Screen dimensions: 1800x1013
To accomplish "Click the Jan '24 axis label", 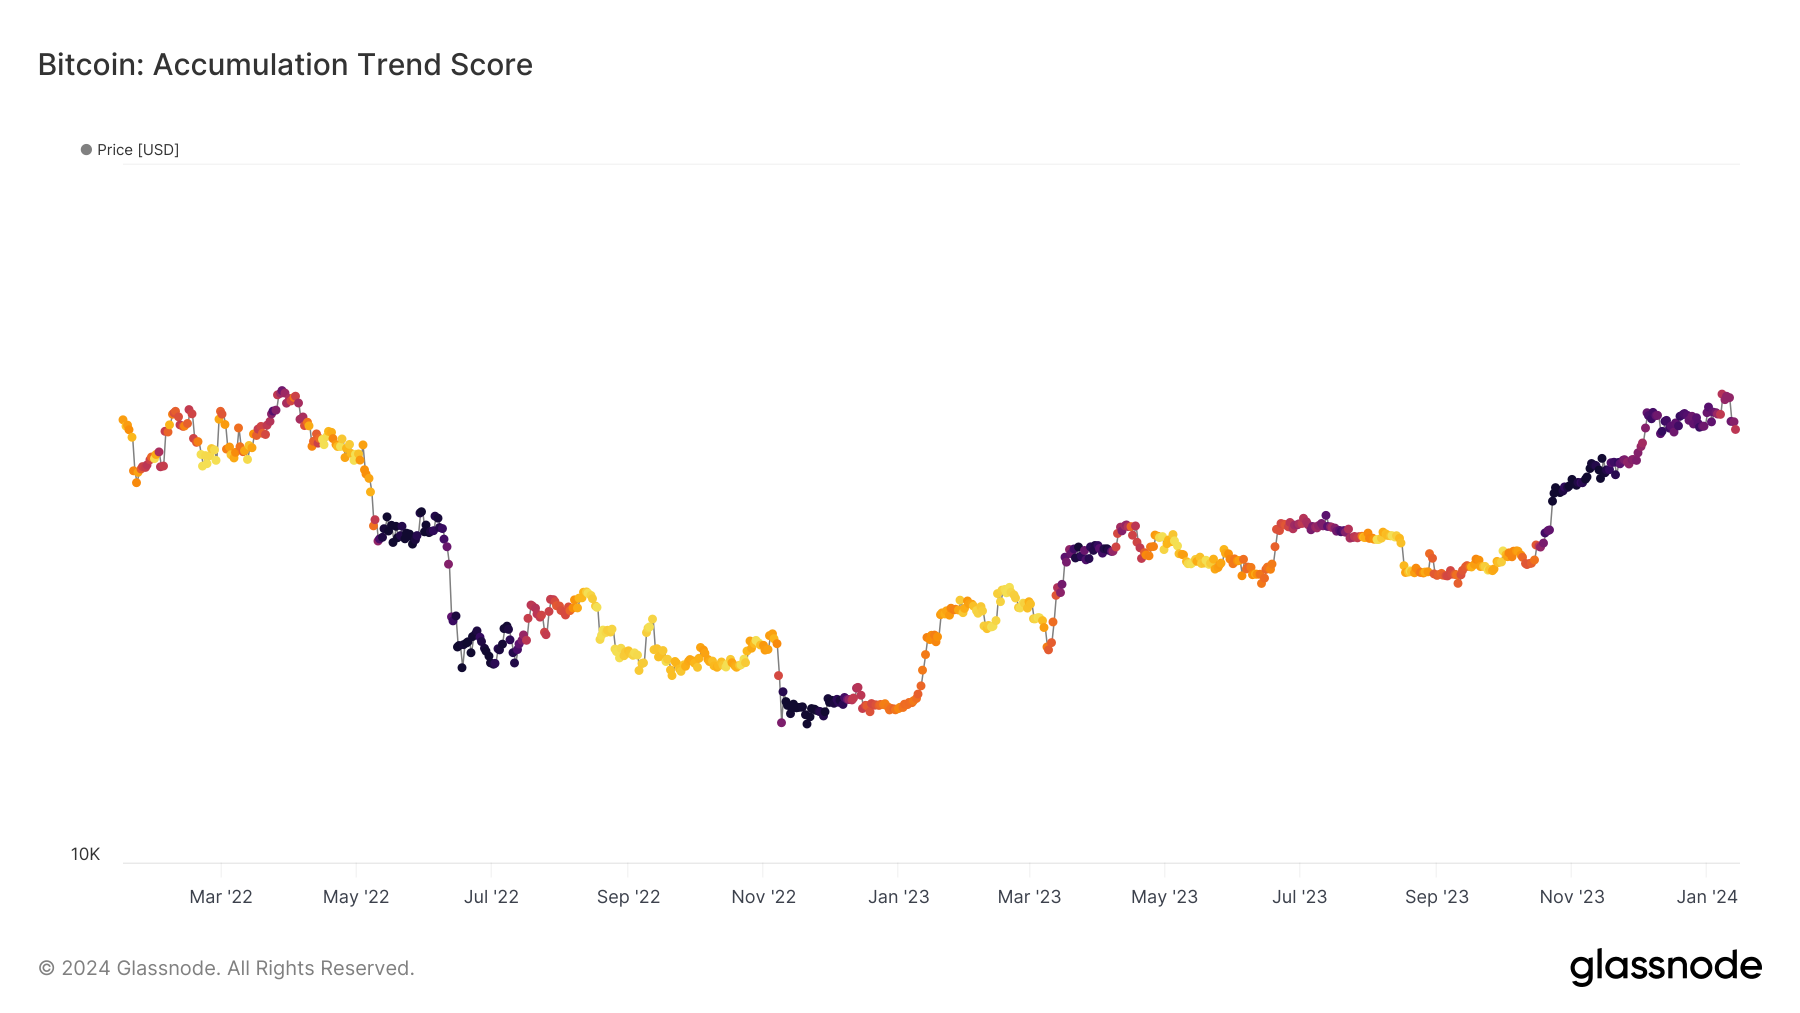I will 1707,897.
